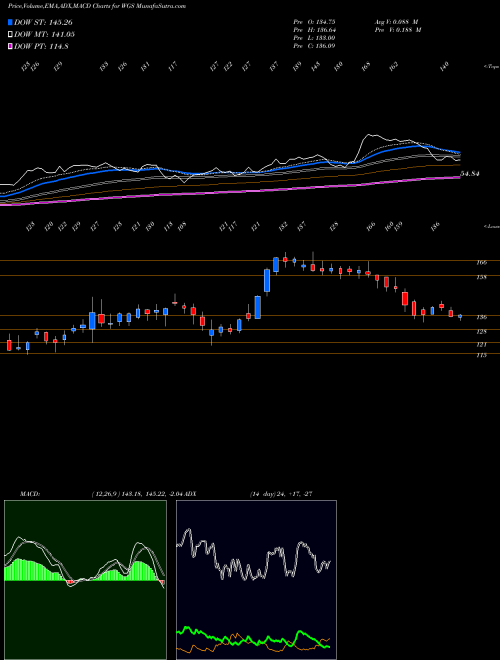
Task: Select the 'Pre C: 136.09' value
Action: click(314, 46)
